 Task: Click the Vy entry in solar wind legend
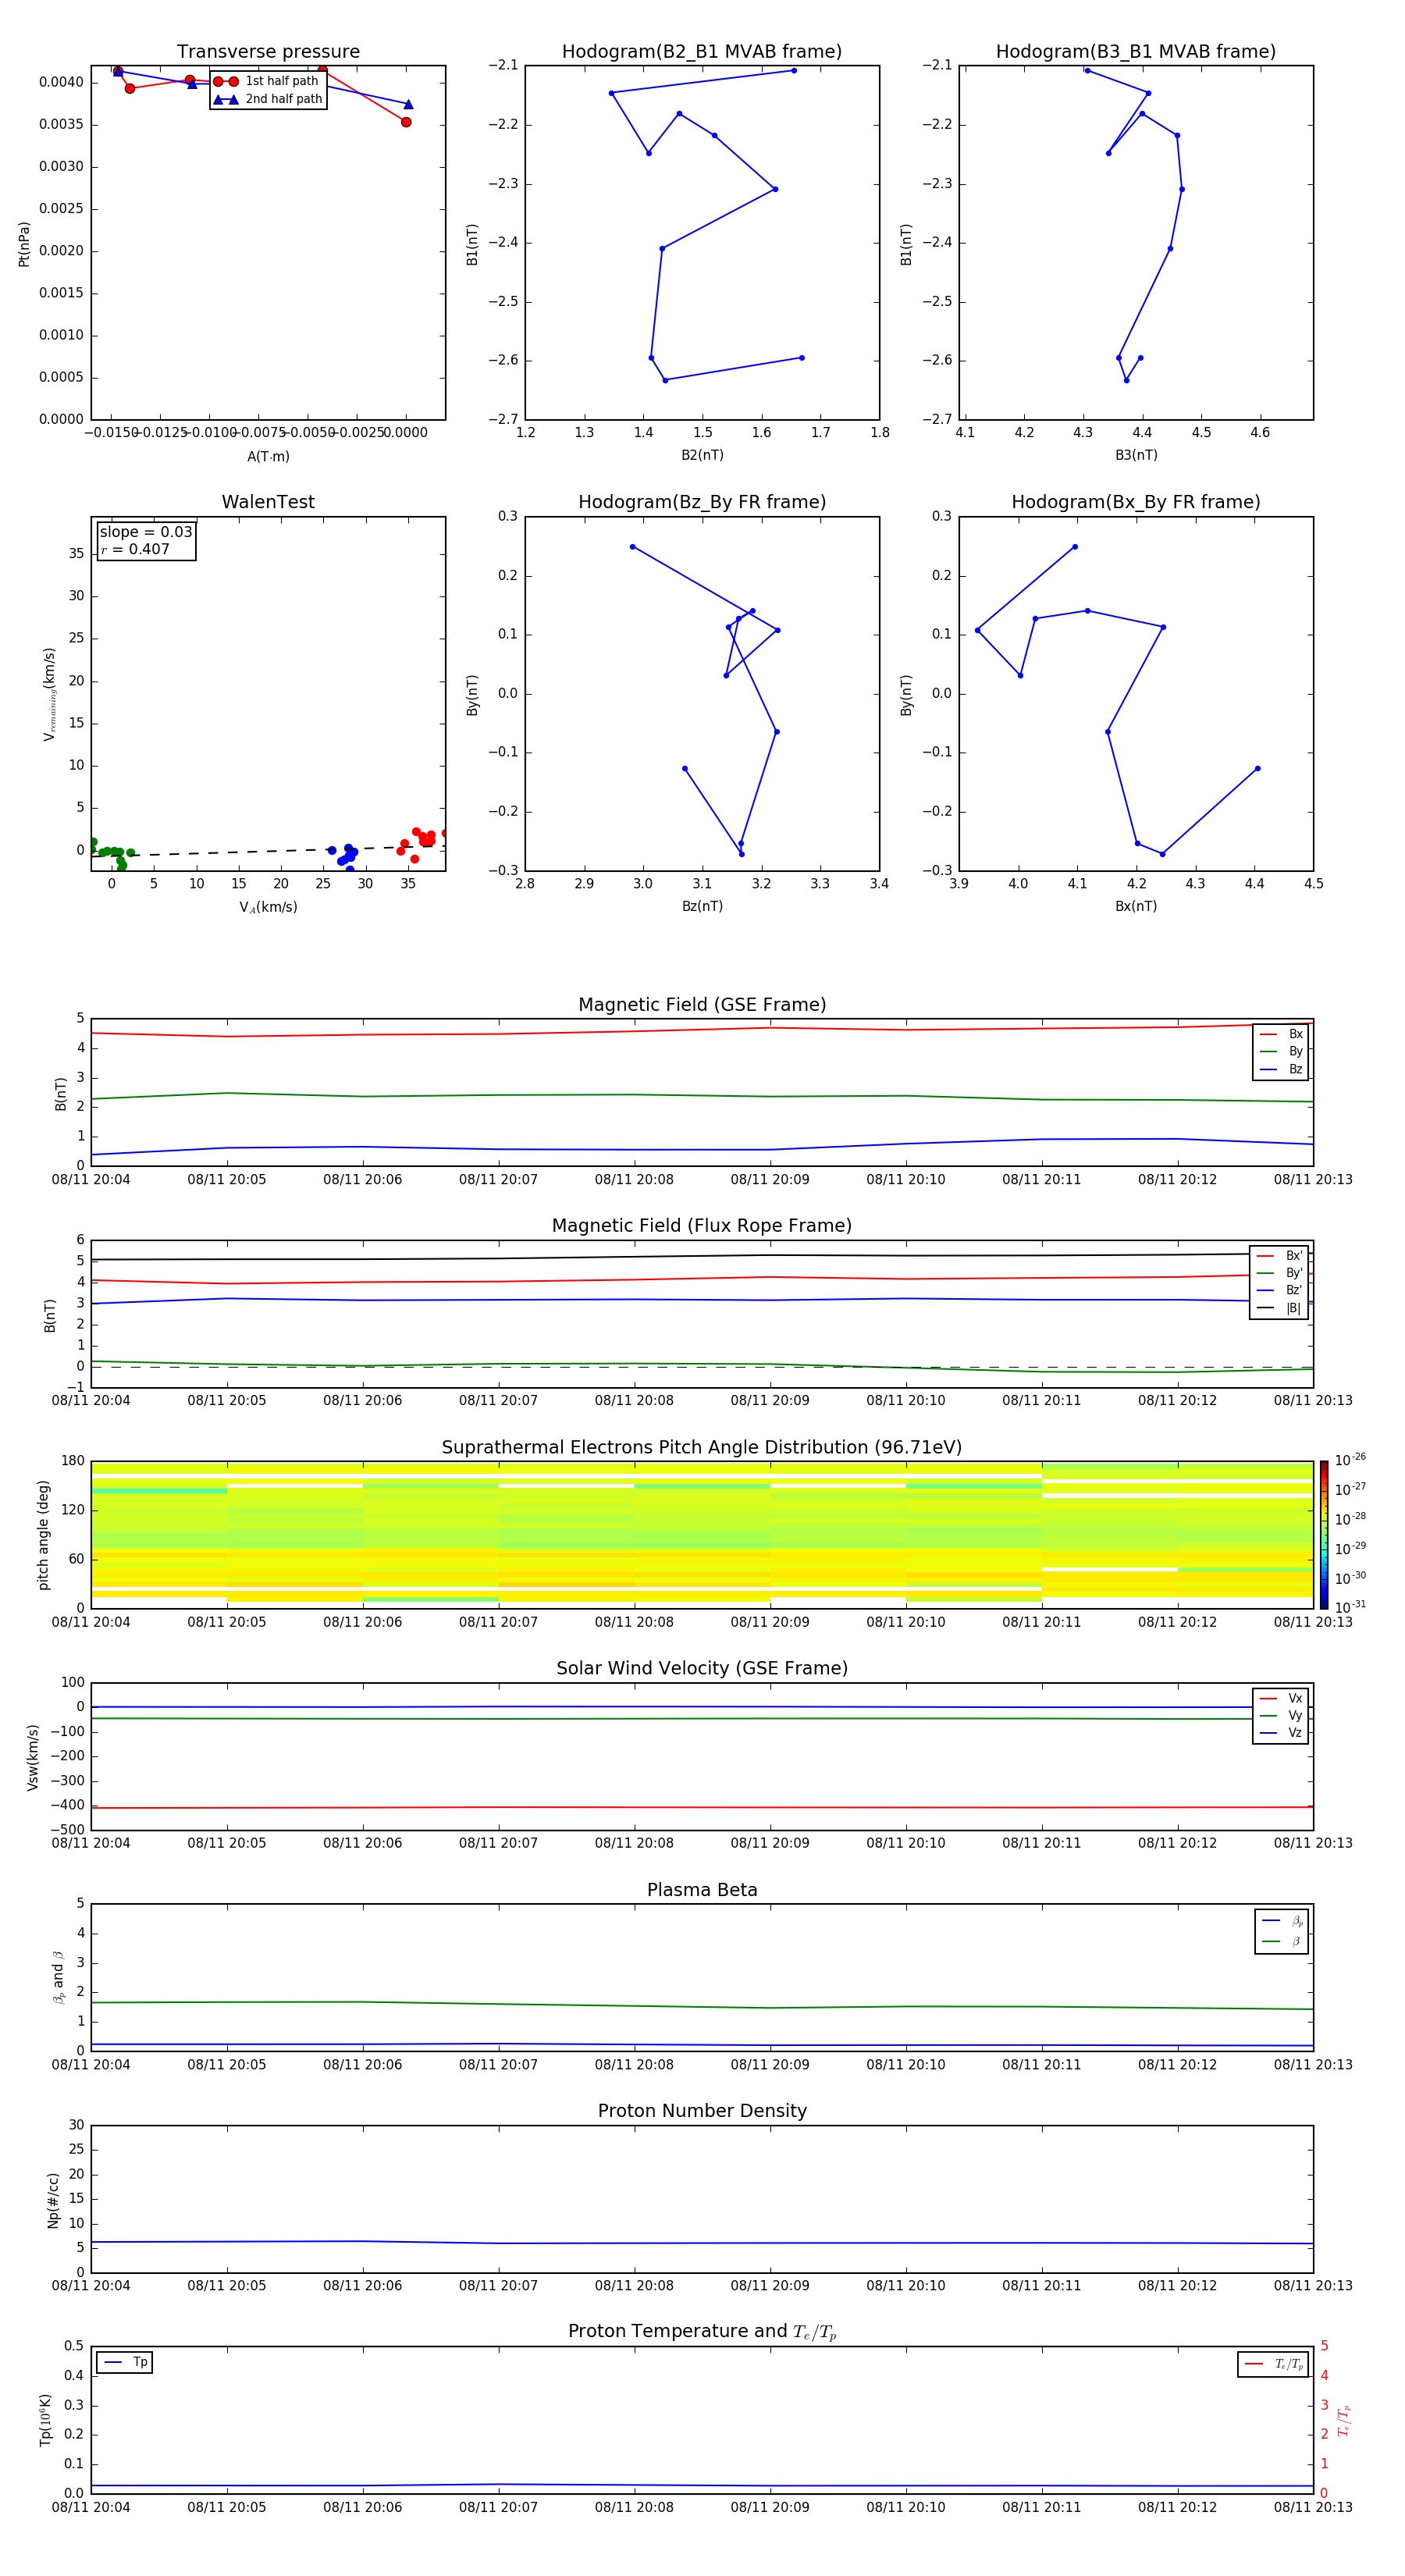coord(1281,1715)
